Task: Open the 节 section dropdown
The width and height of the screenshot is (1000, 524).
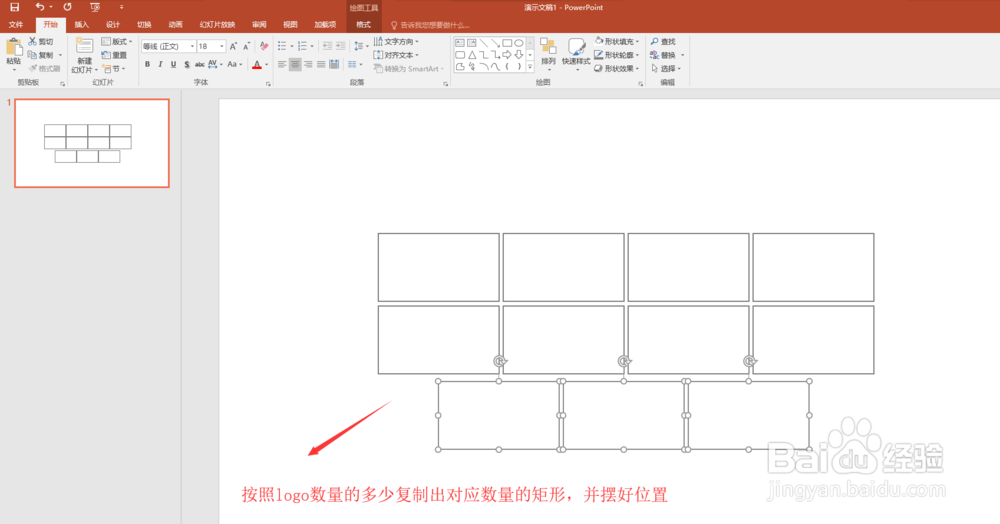Action: click(x=114, y=68)
